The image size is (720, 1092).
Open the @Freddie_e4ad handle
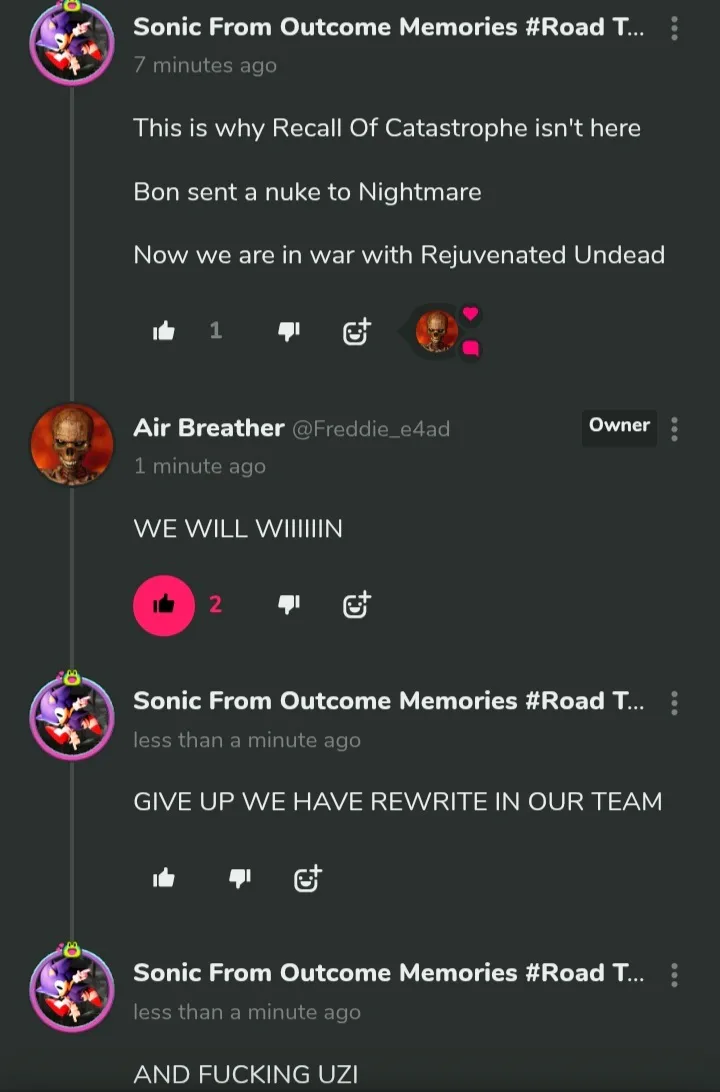[x=370, y=428]
